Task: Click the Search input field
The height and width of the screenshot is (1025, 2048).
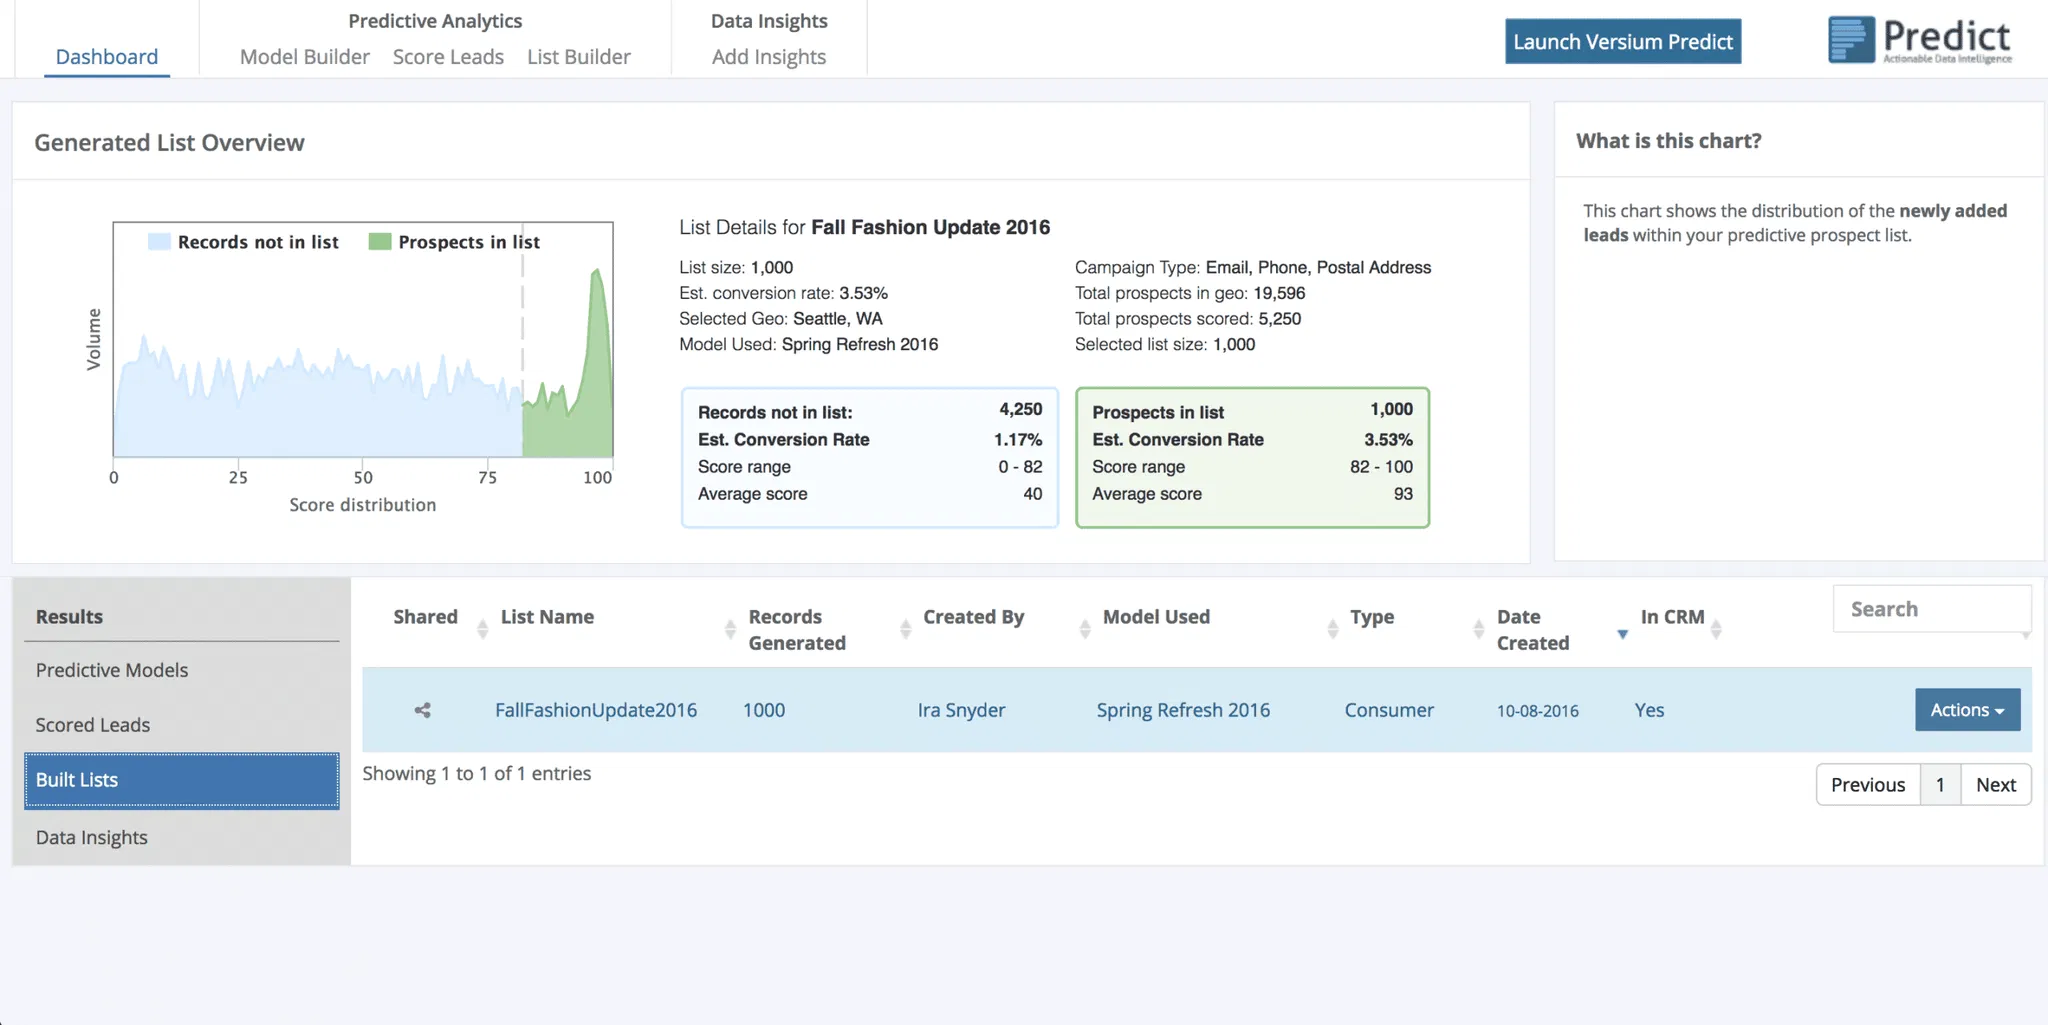Action: click(x=1931, y=609)
